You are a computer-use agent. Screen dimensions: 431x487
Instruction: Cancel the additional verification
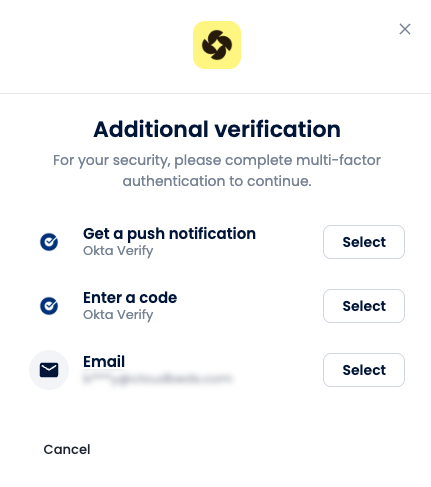pos(67,449)
